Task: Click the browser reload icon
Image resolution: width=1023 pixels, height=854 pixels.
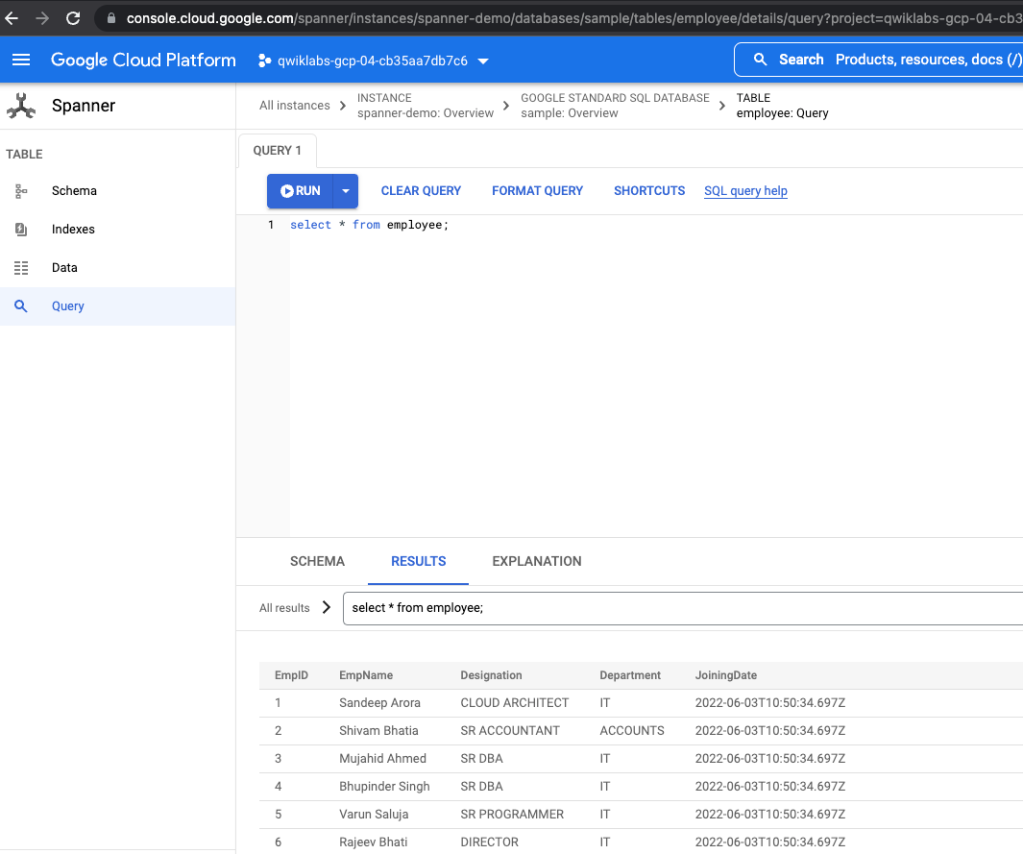Action: [x=73, y=18]
